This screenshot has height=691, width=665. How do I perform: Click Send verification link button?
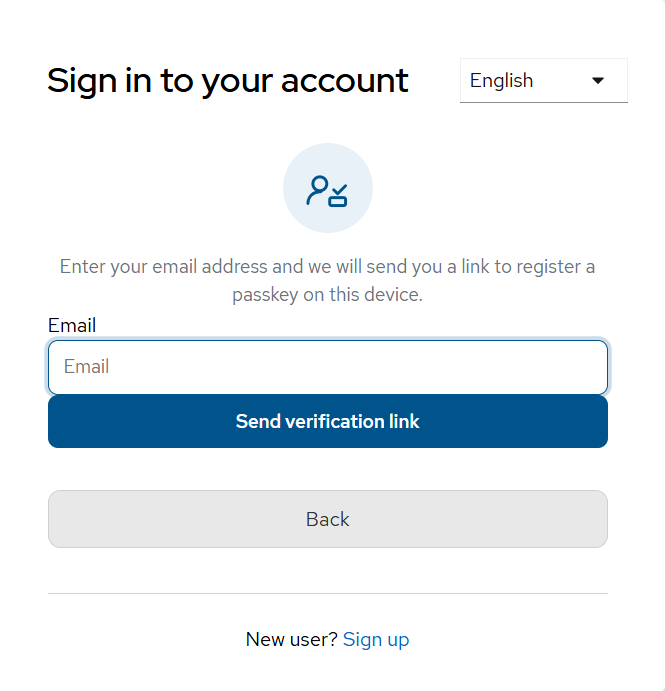pyautogui.click(x=327, y=421)
